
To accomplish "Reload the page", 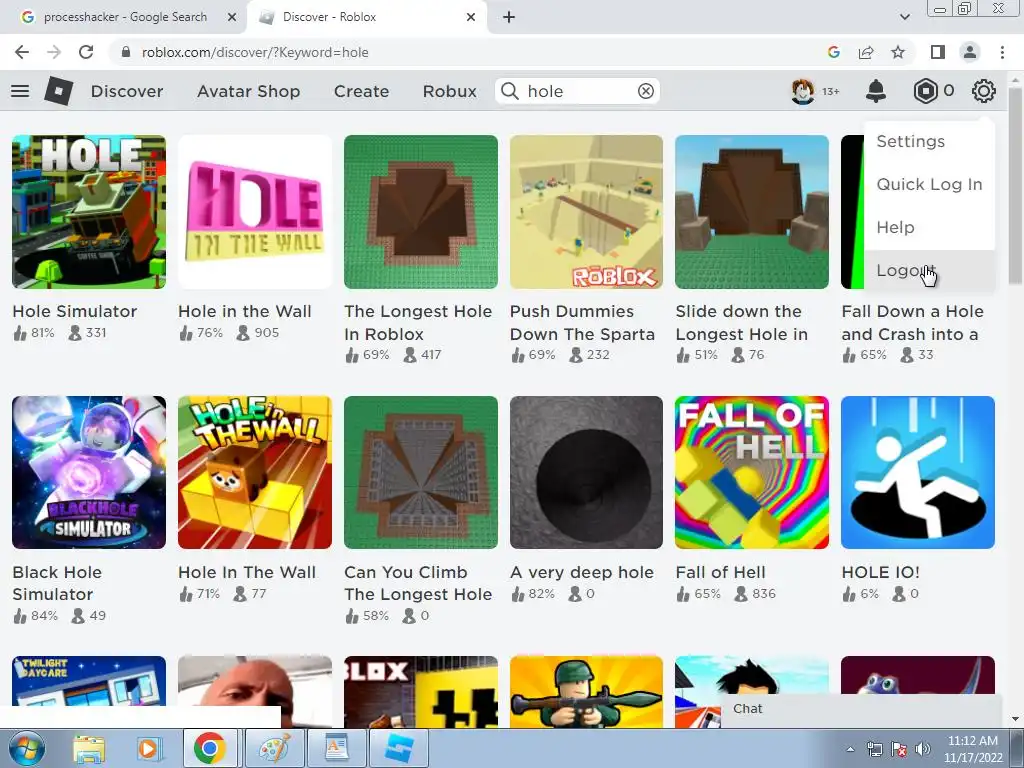I will 86,52.
